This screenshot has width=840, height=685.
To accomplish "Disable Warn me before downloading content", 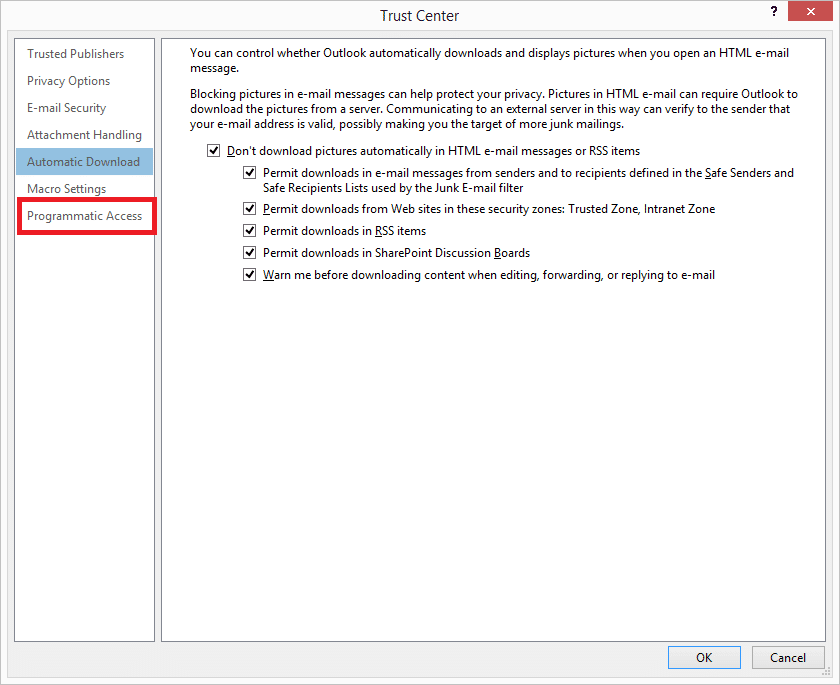I will click(x=250, y=274).
